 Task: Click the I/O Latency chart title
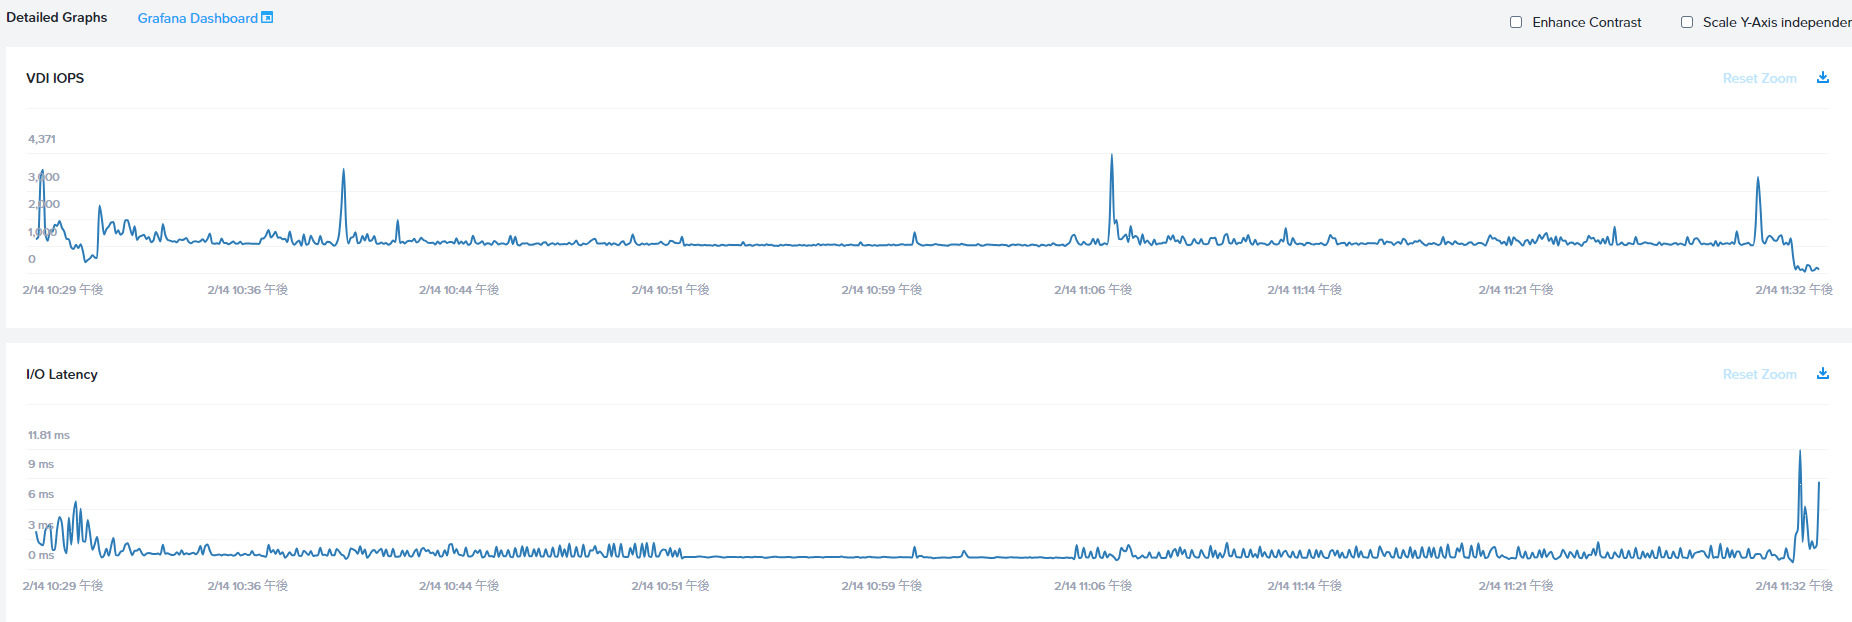62,374
